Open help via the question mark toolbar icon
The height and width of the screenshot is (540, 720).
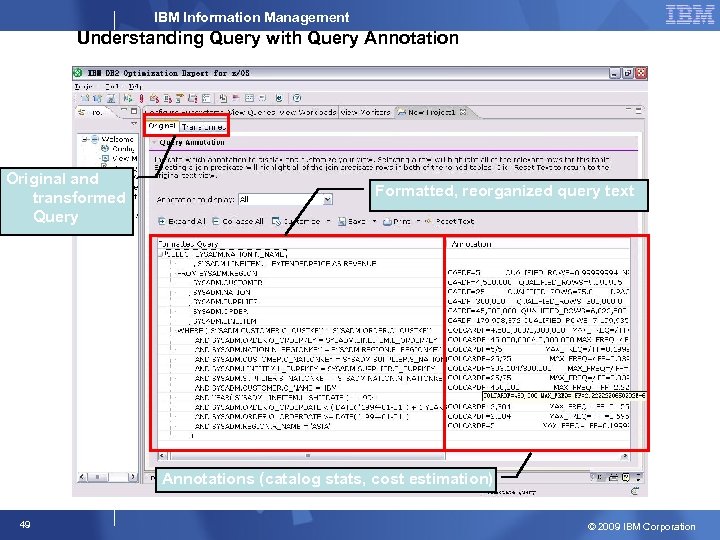(x=297, y=98)
